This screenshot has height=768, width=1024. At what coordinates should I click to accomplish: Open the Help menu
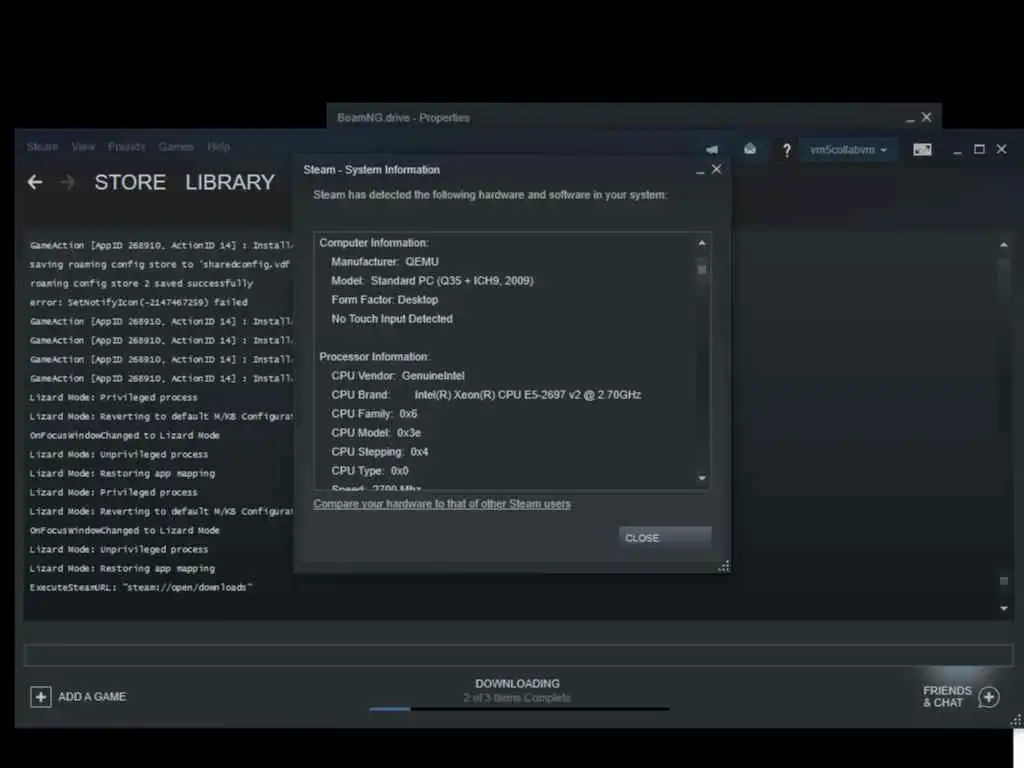pyautogui.click(x=219, y=147)
